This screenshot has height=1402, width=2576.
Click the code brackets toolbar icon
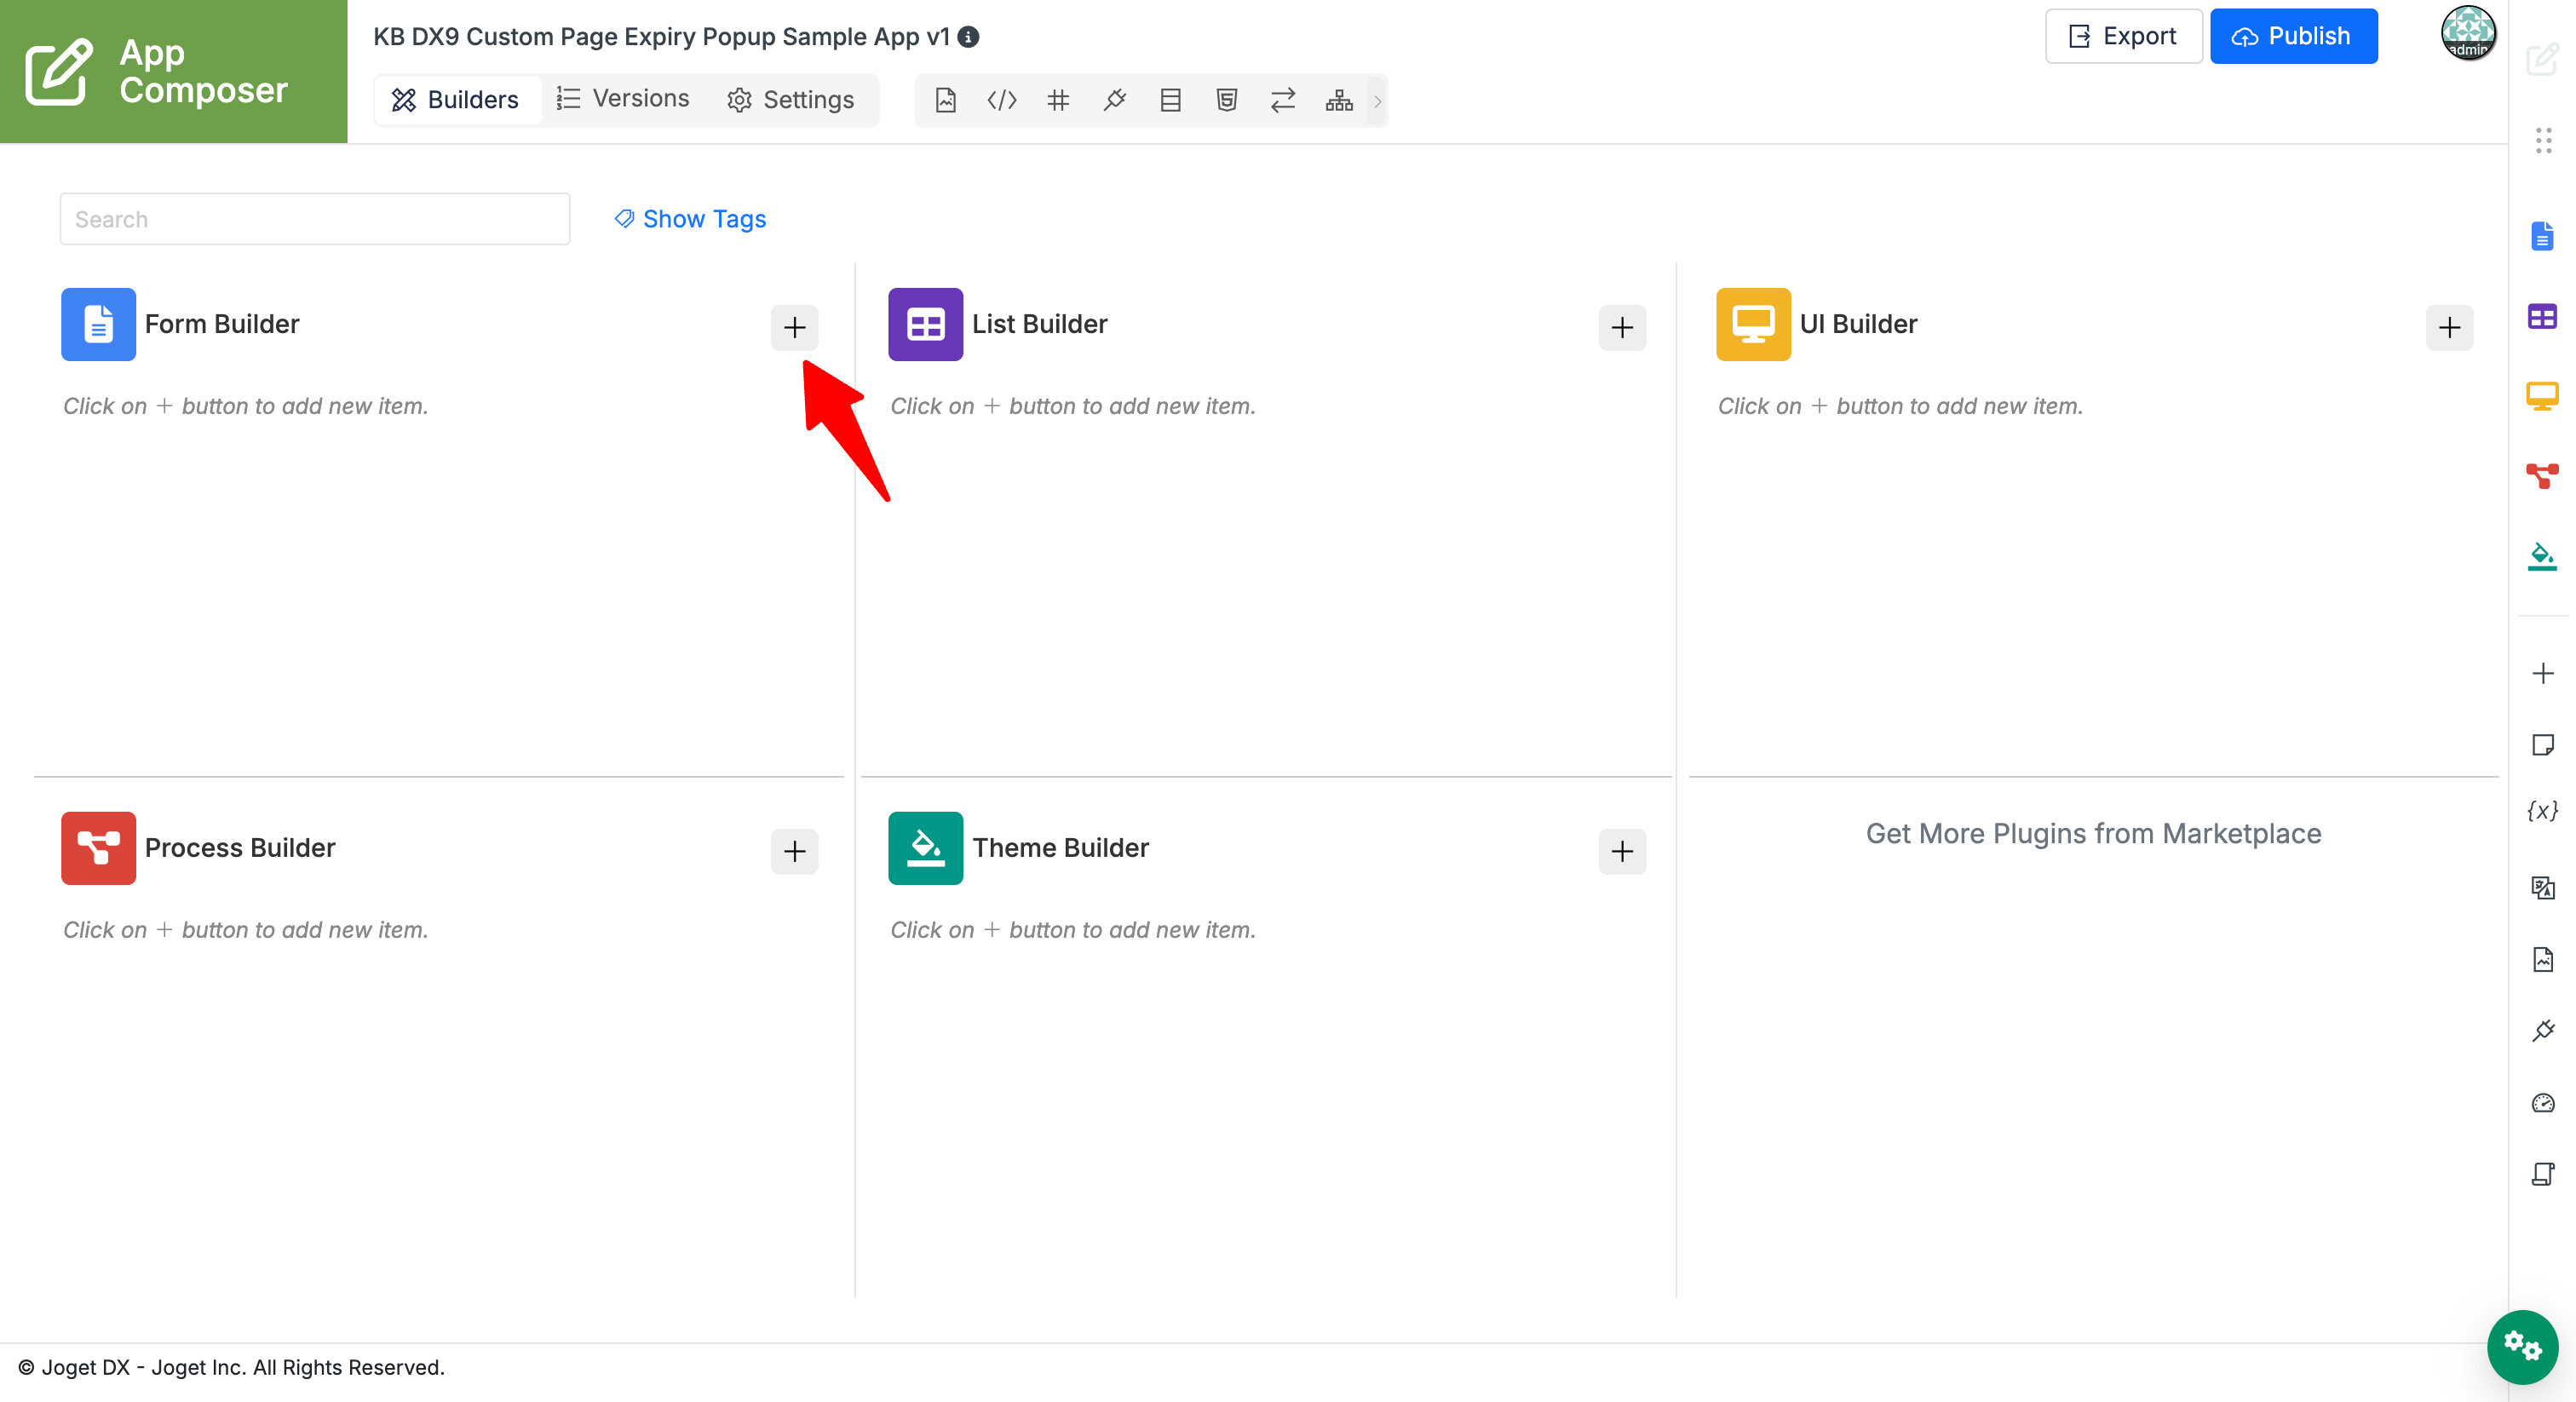[x=1001, y=100]
